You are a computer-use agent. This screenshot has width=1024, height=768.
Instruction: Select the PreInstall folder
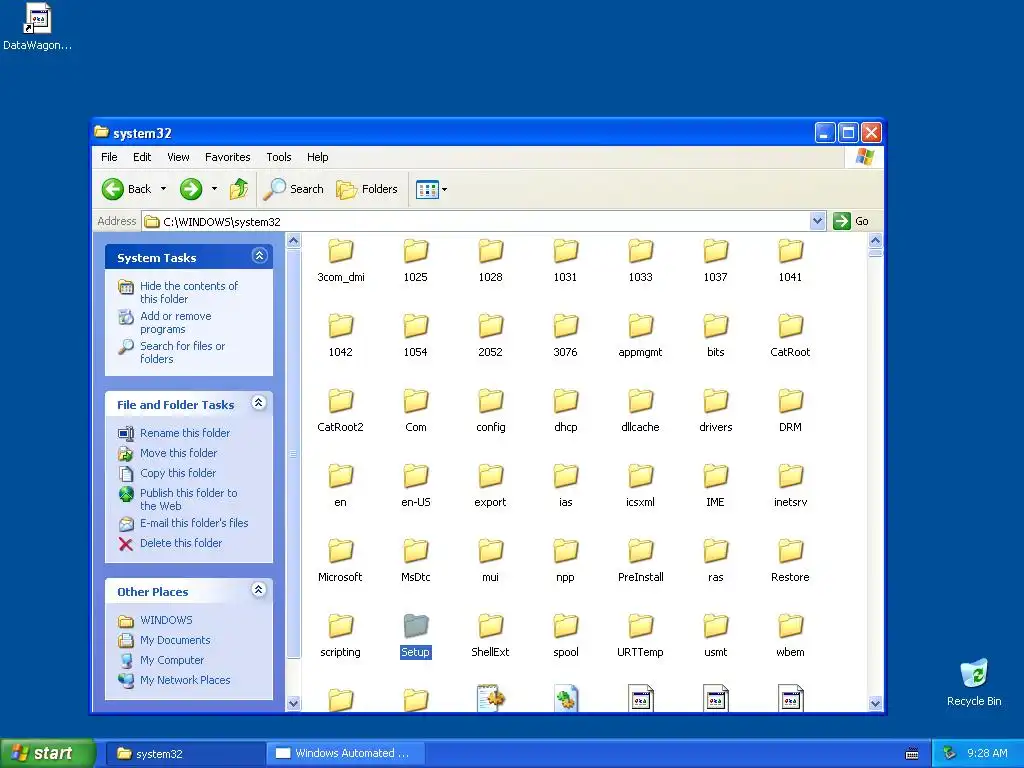[640, 560]
